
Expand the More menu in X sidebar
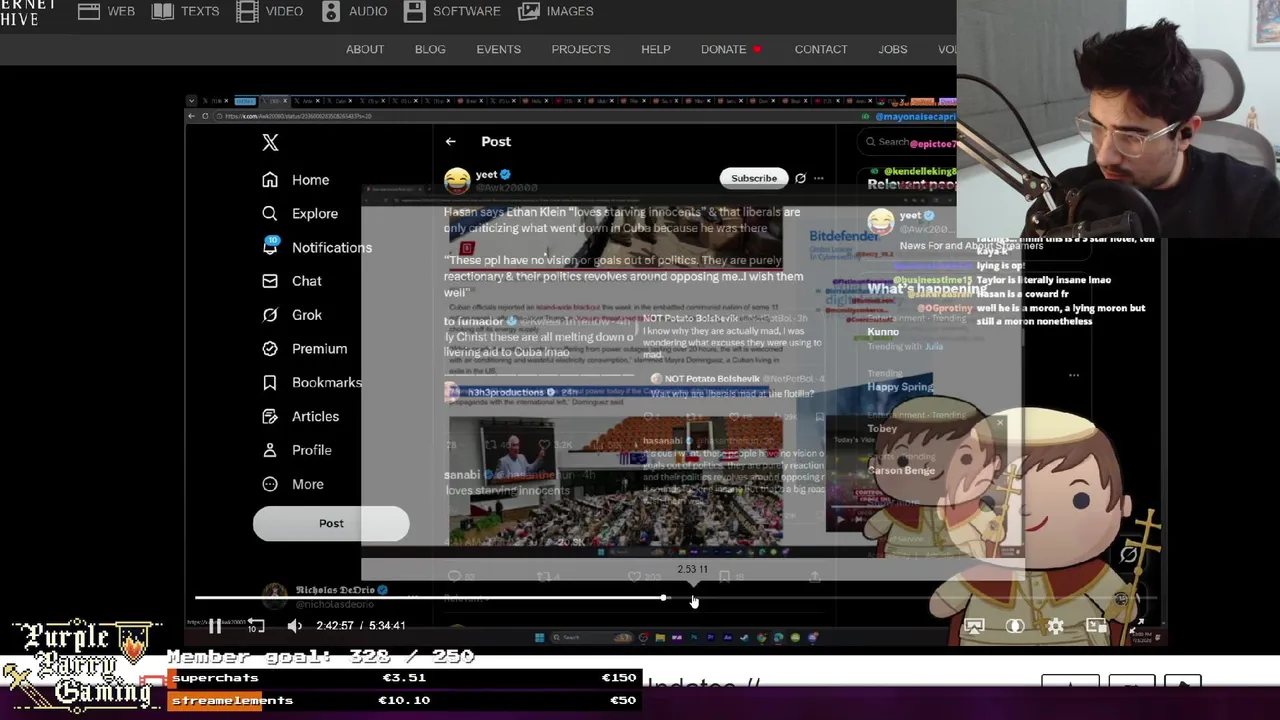pyautogui.click(x=293, y=484)
